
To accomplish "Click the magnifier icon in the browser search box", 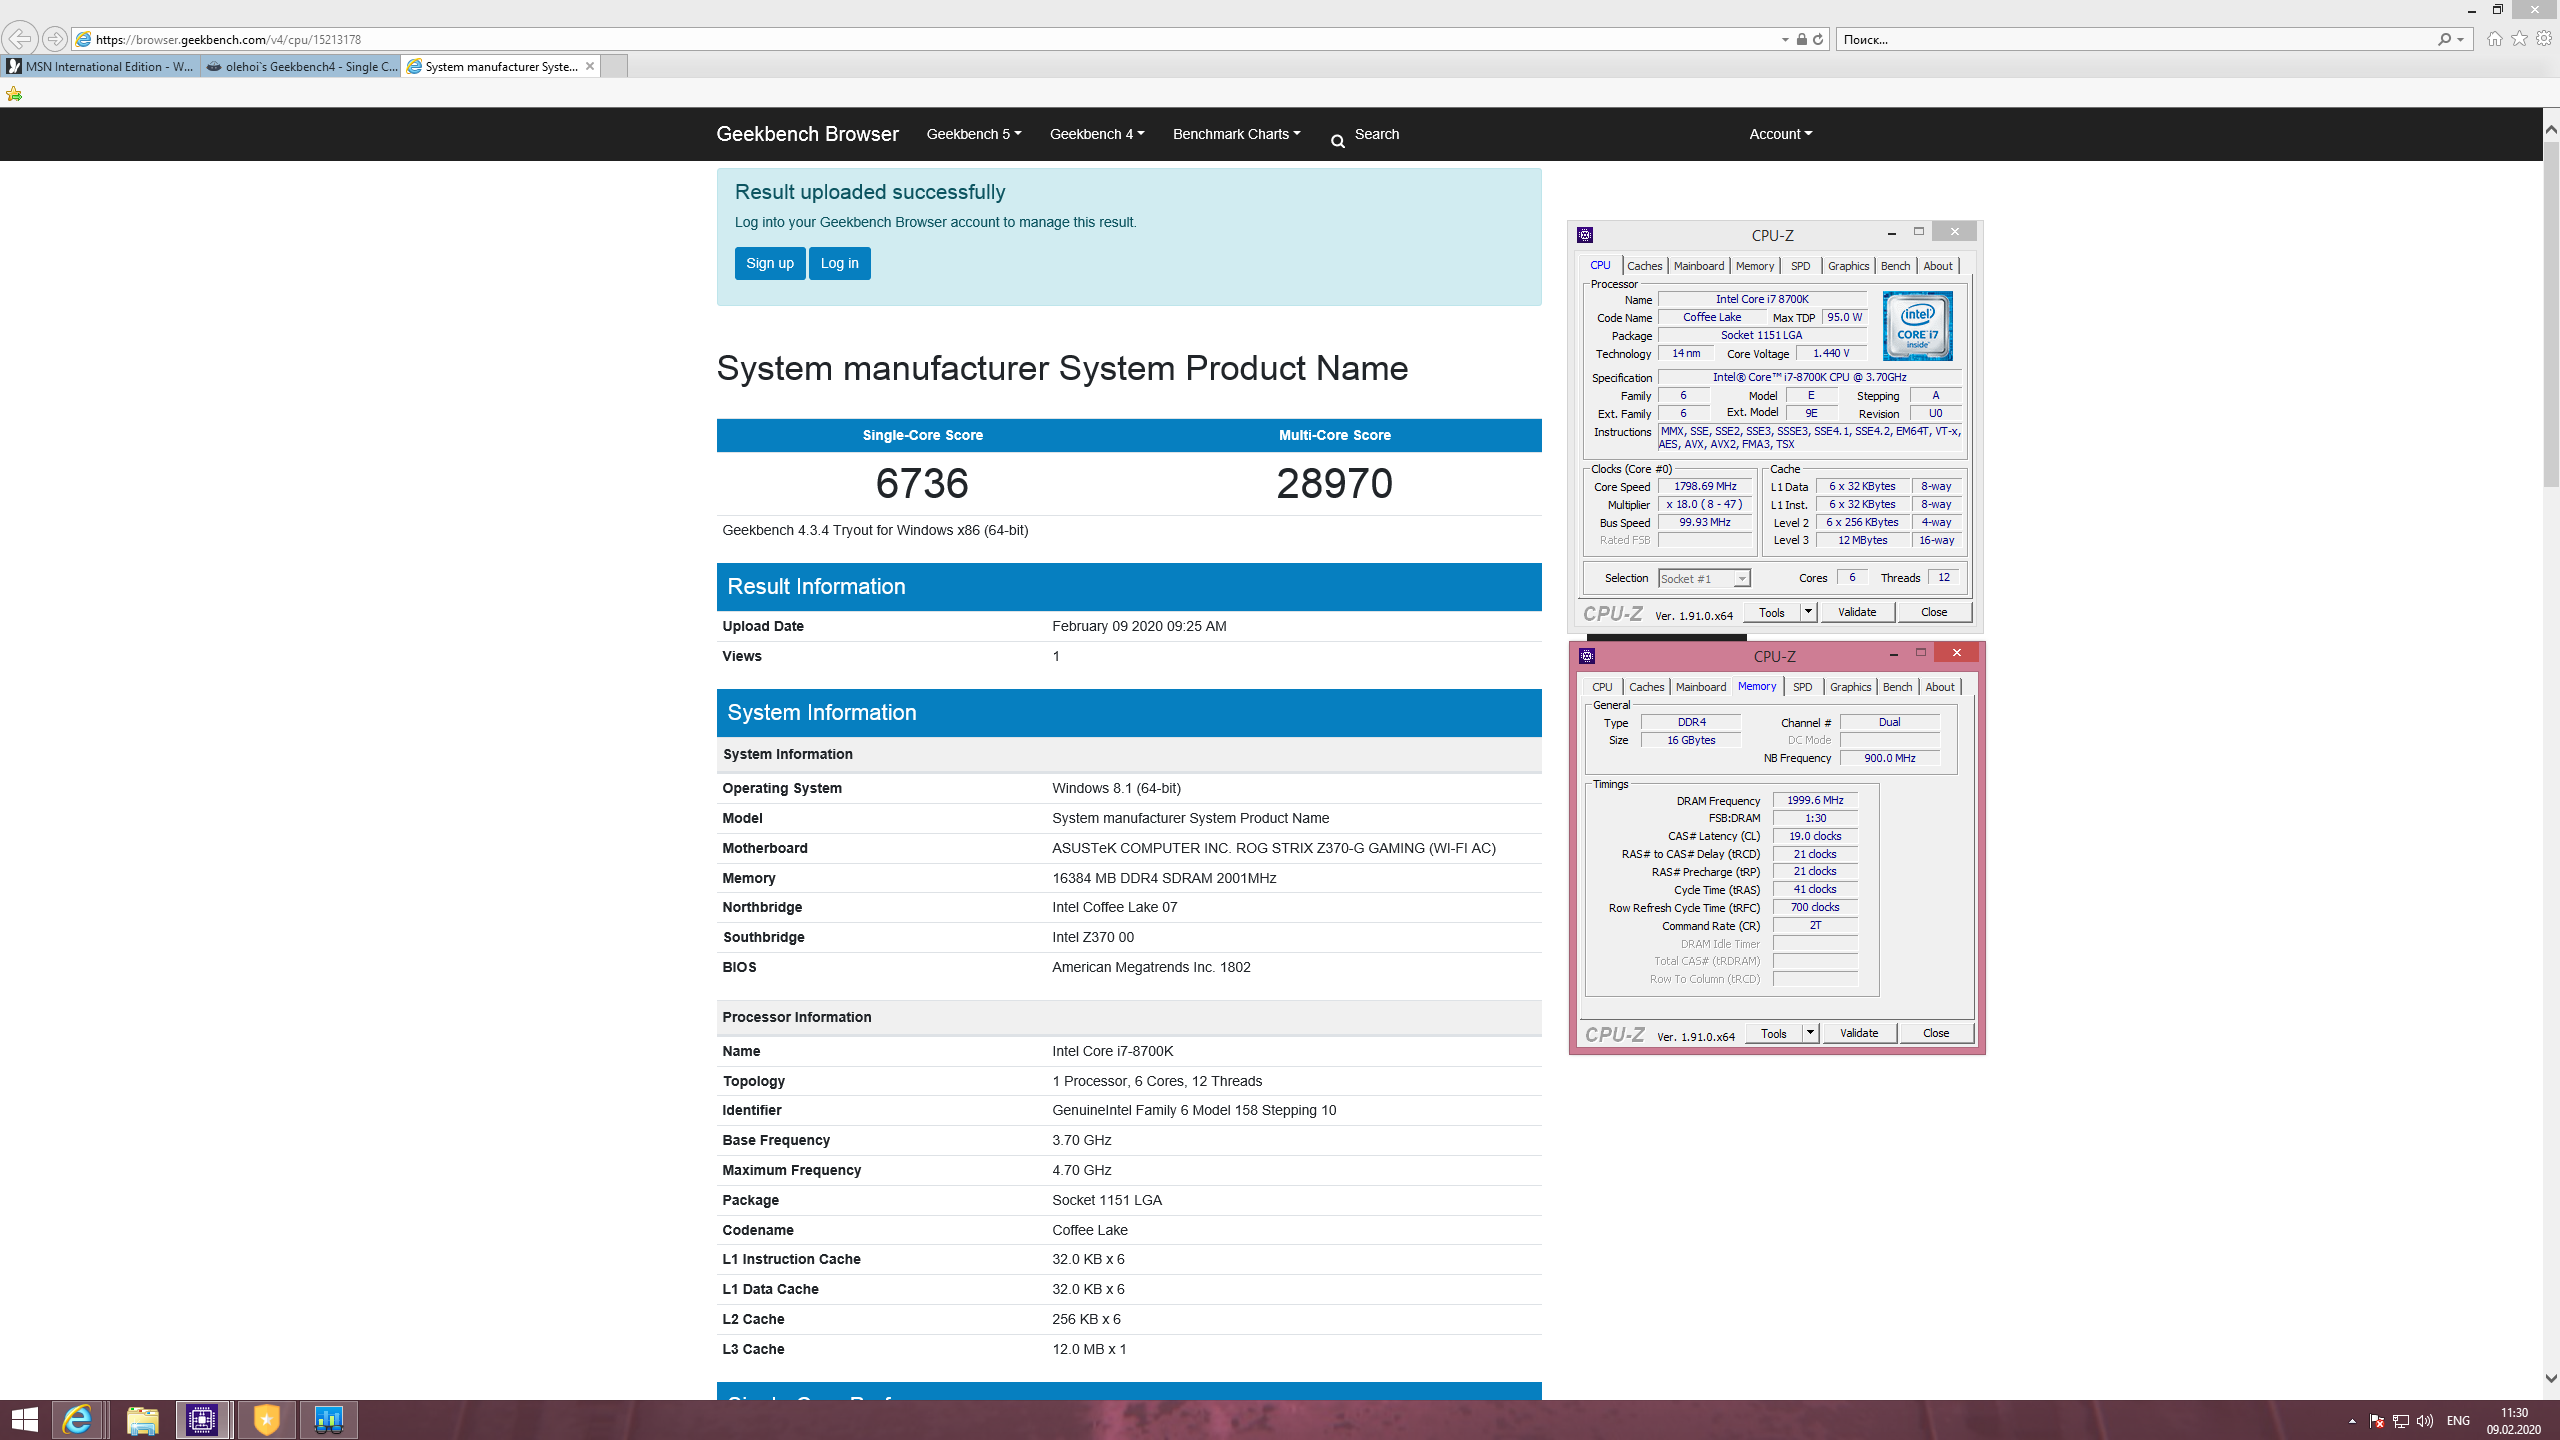I will 2444,40.
